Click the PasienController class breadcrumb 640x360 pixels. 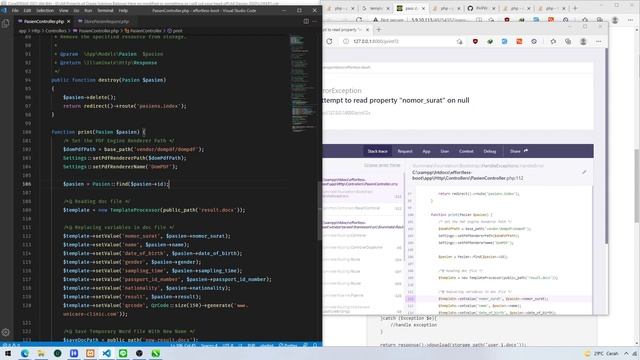point(143,31)
